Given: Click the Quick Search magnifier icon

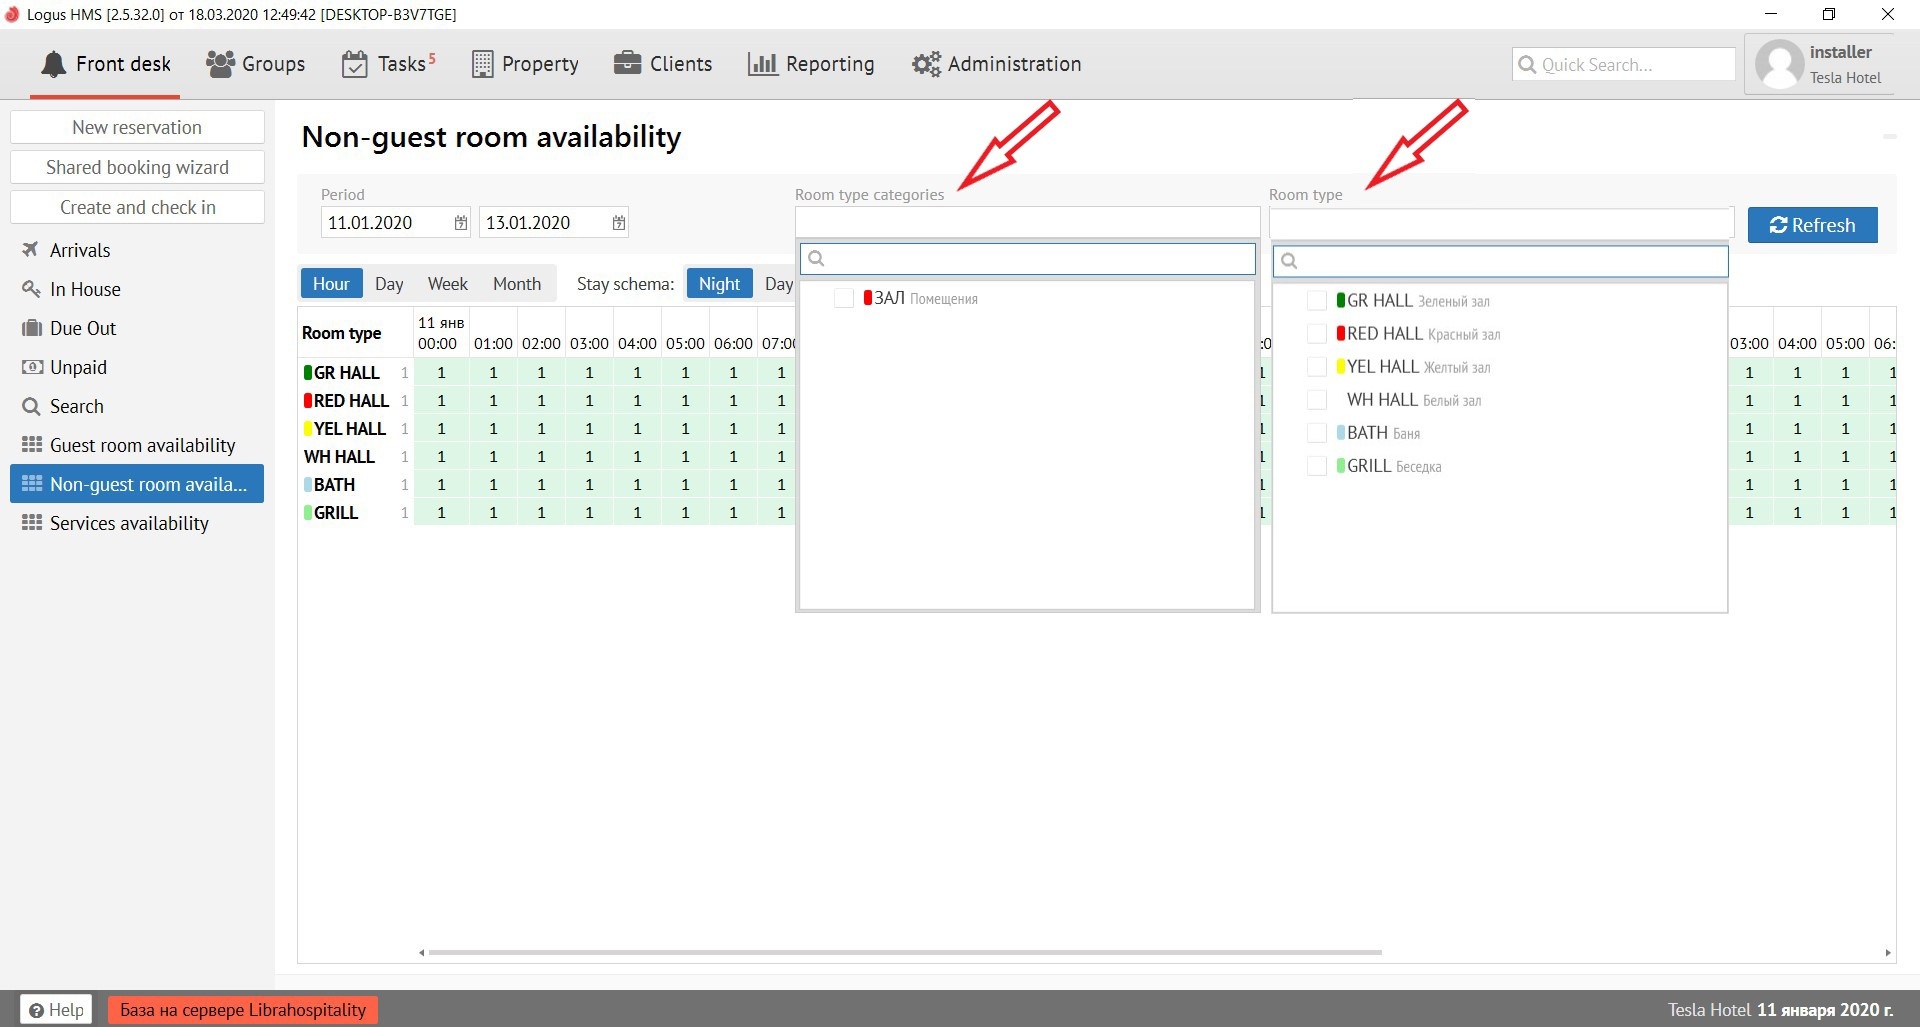Looking at the screenshot, I should (1527, 64).
